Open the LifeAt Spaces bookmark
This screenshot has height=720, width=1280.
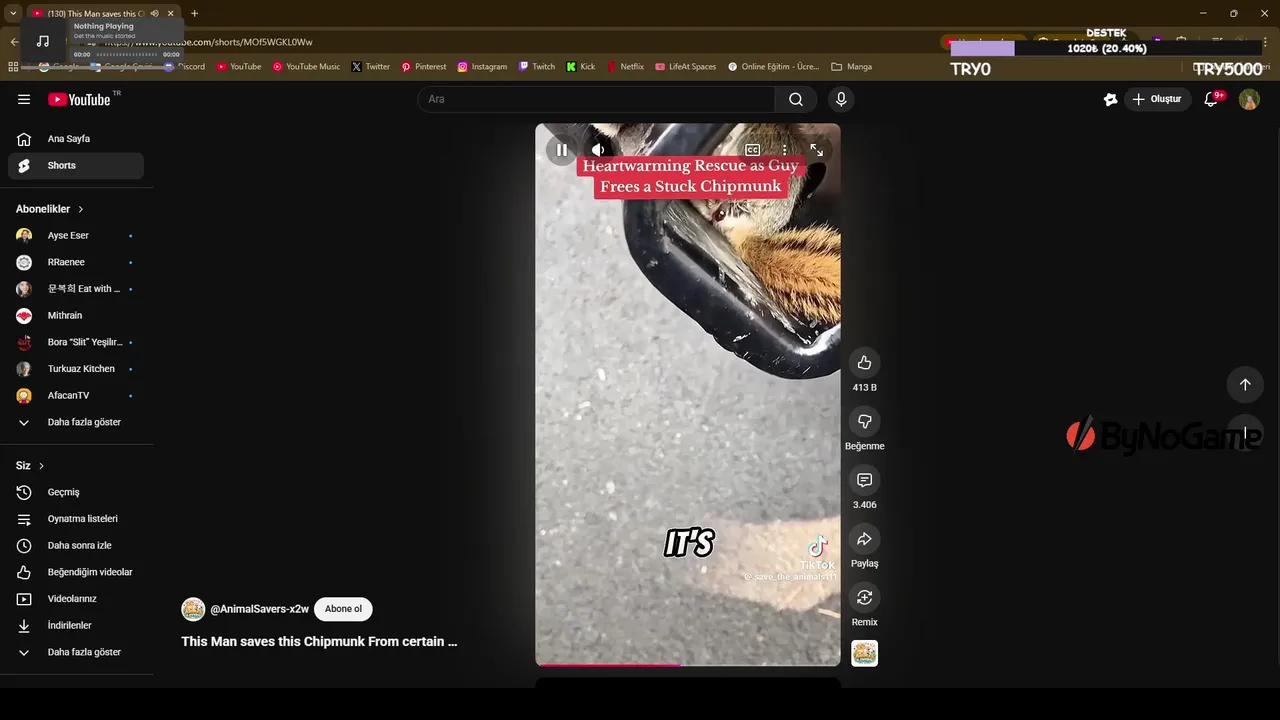[x=686, y=67]
